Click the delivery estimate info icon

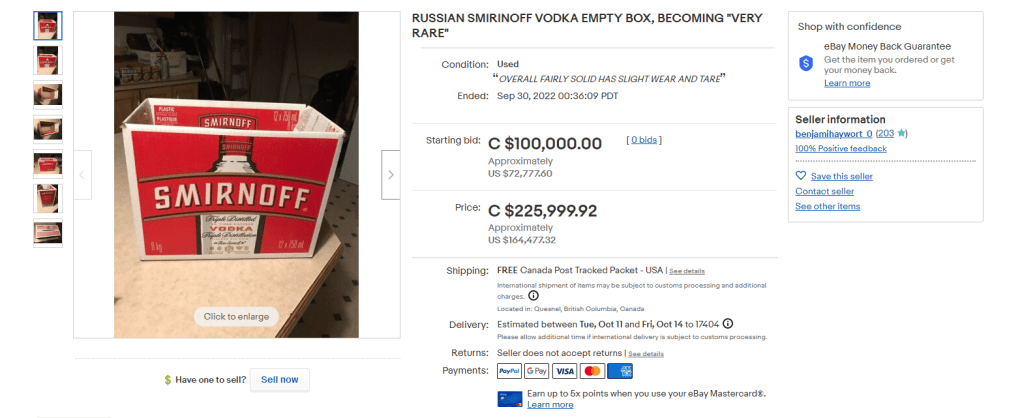727,323
